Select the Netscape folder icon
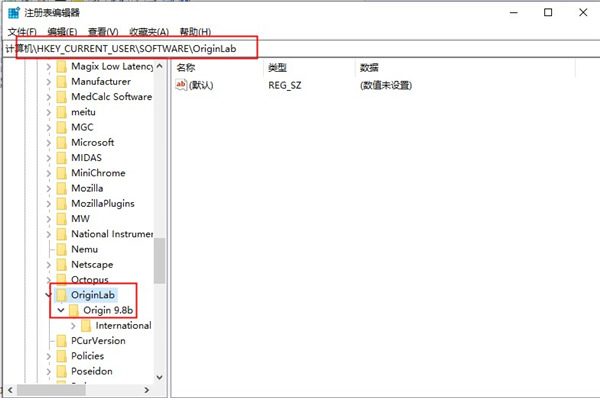The height and width of the screenshot is (398, 600). click(x=62, y=264)
